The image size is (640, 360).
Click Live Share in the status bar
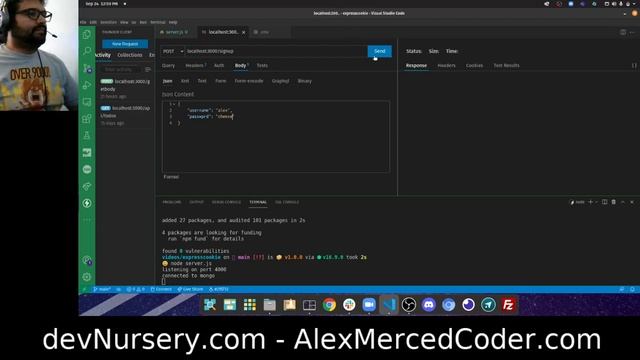tap(190, 289)
